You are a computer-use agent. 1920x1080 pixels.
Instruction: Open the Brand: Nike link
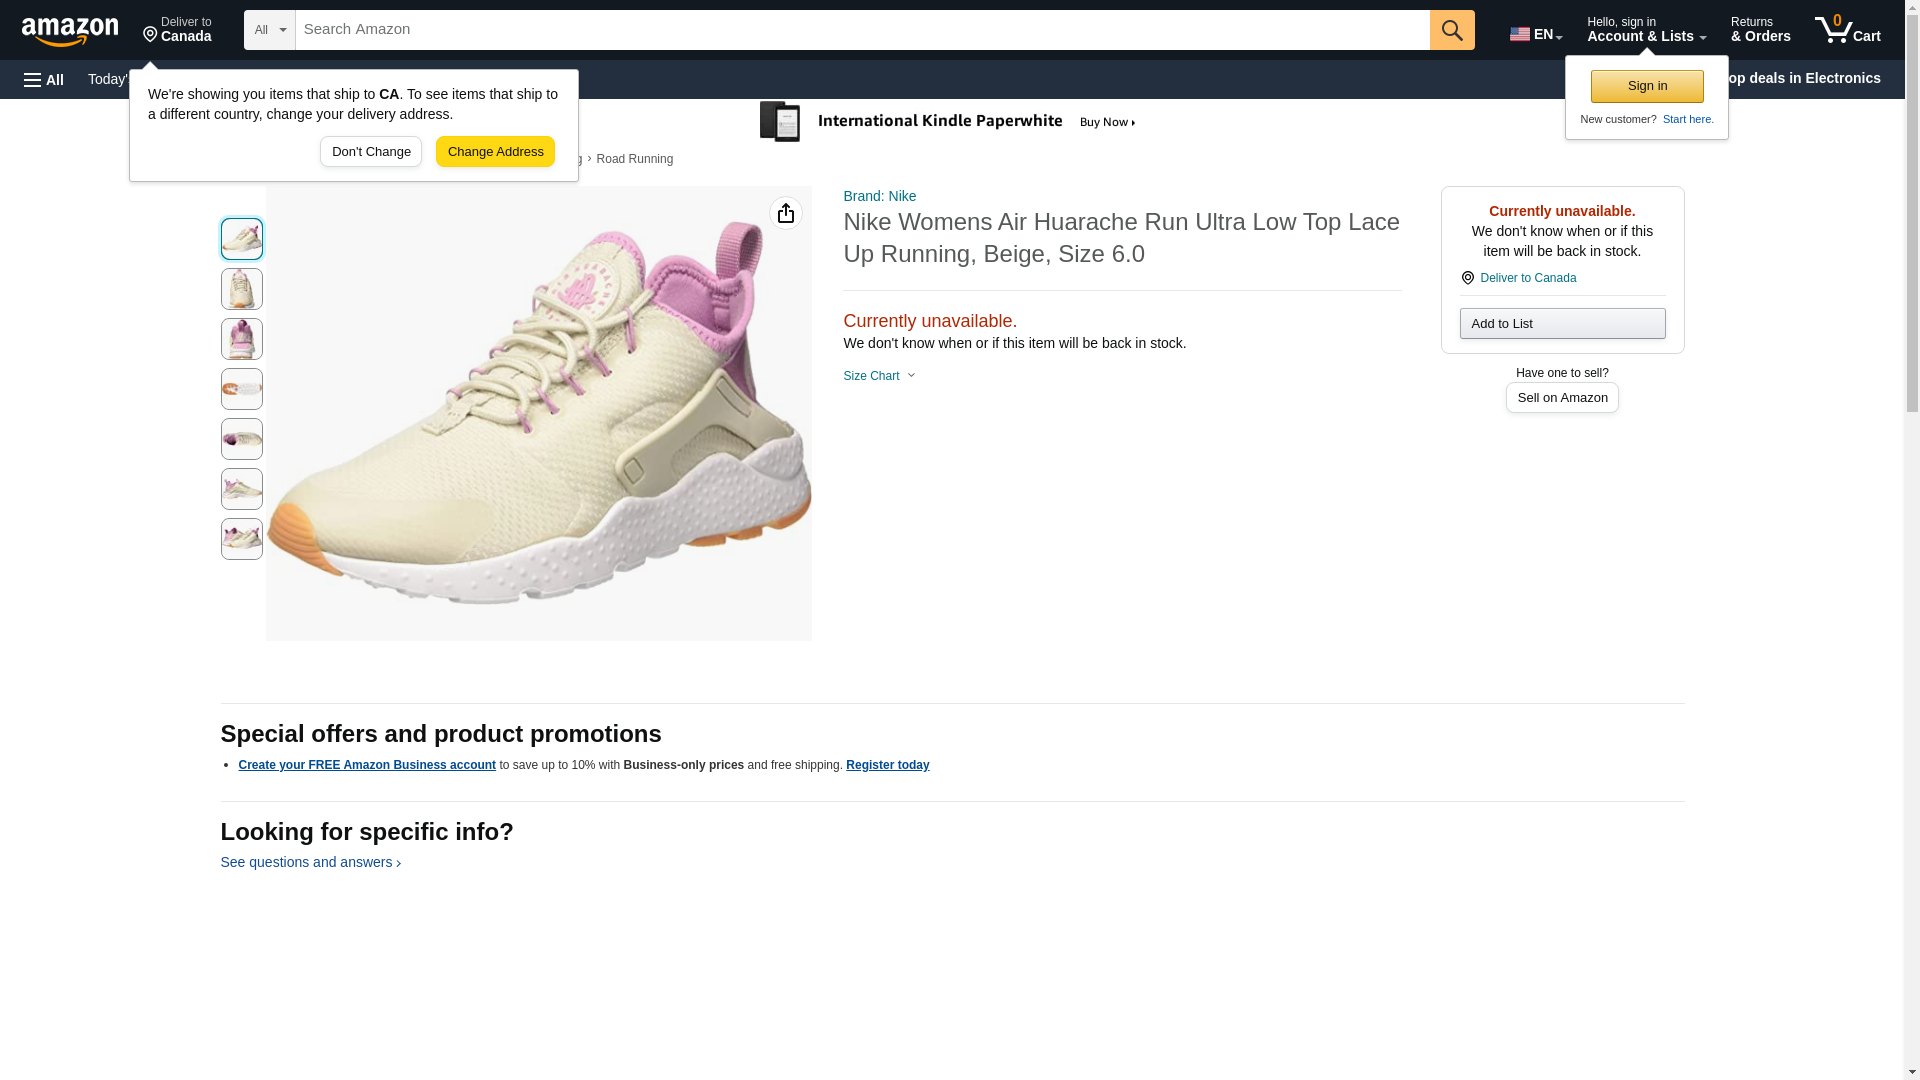[879, 196]
